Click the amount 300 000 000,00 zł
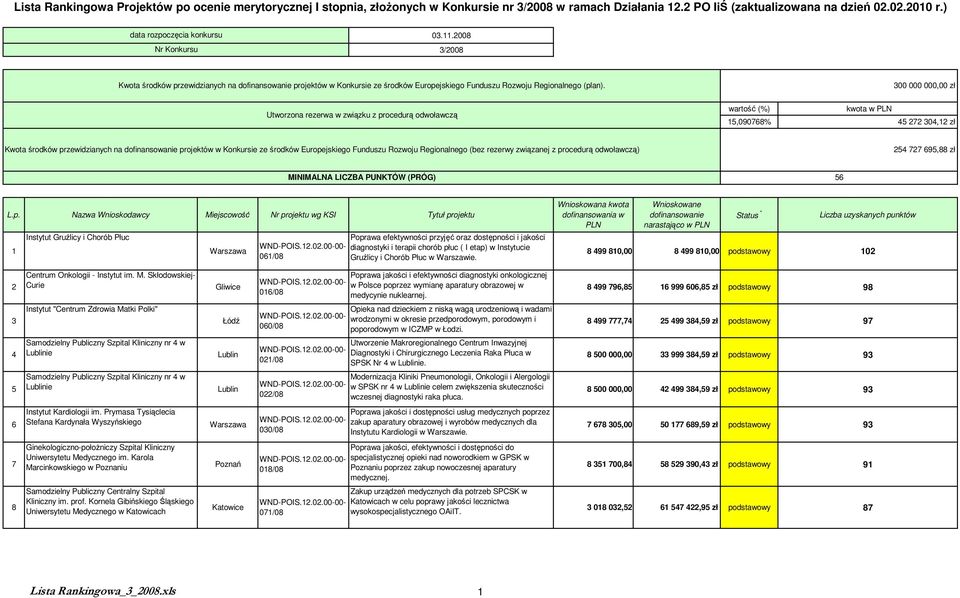 [924, 86]
